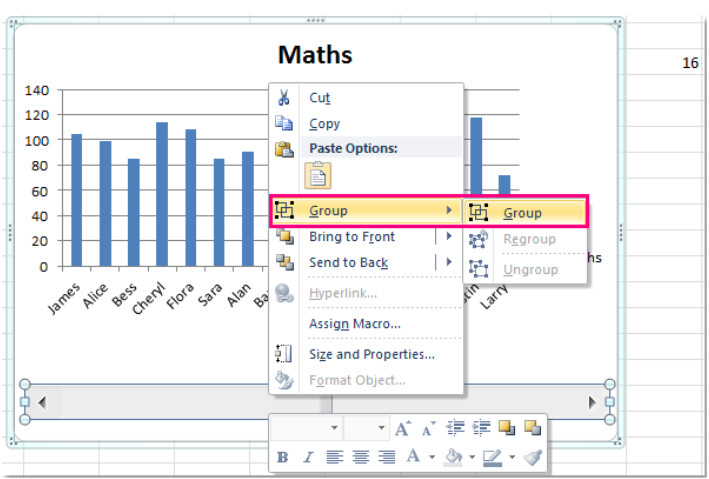709x479 pixels.
Task: Toggle Bold in the mini toolbar
Action: click(283, 457)
